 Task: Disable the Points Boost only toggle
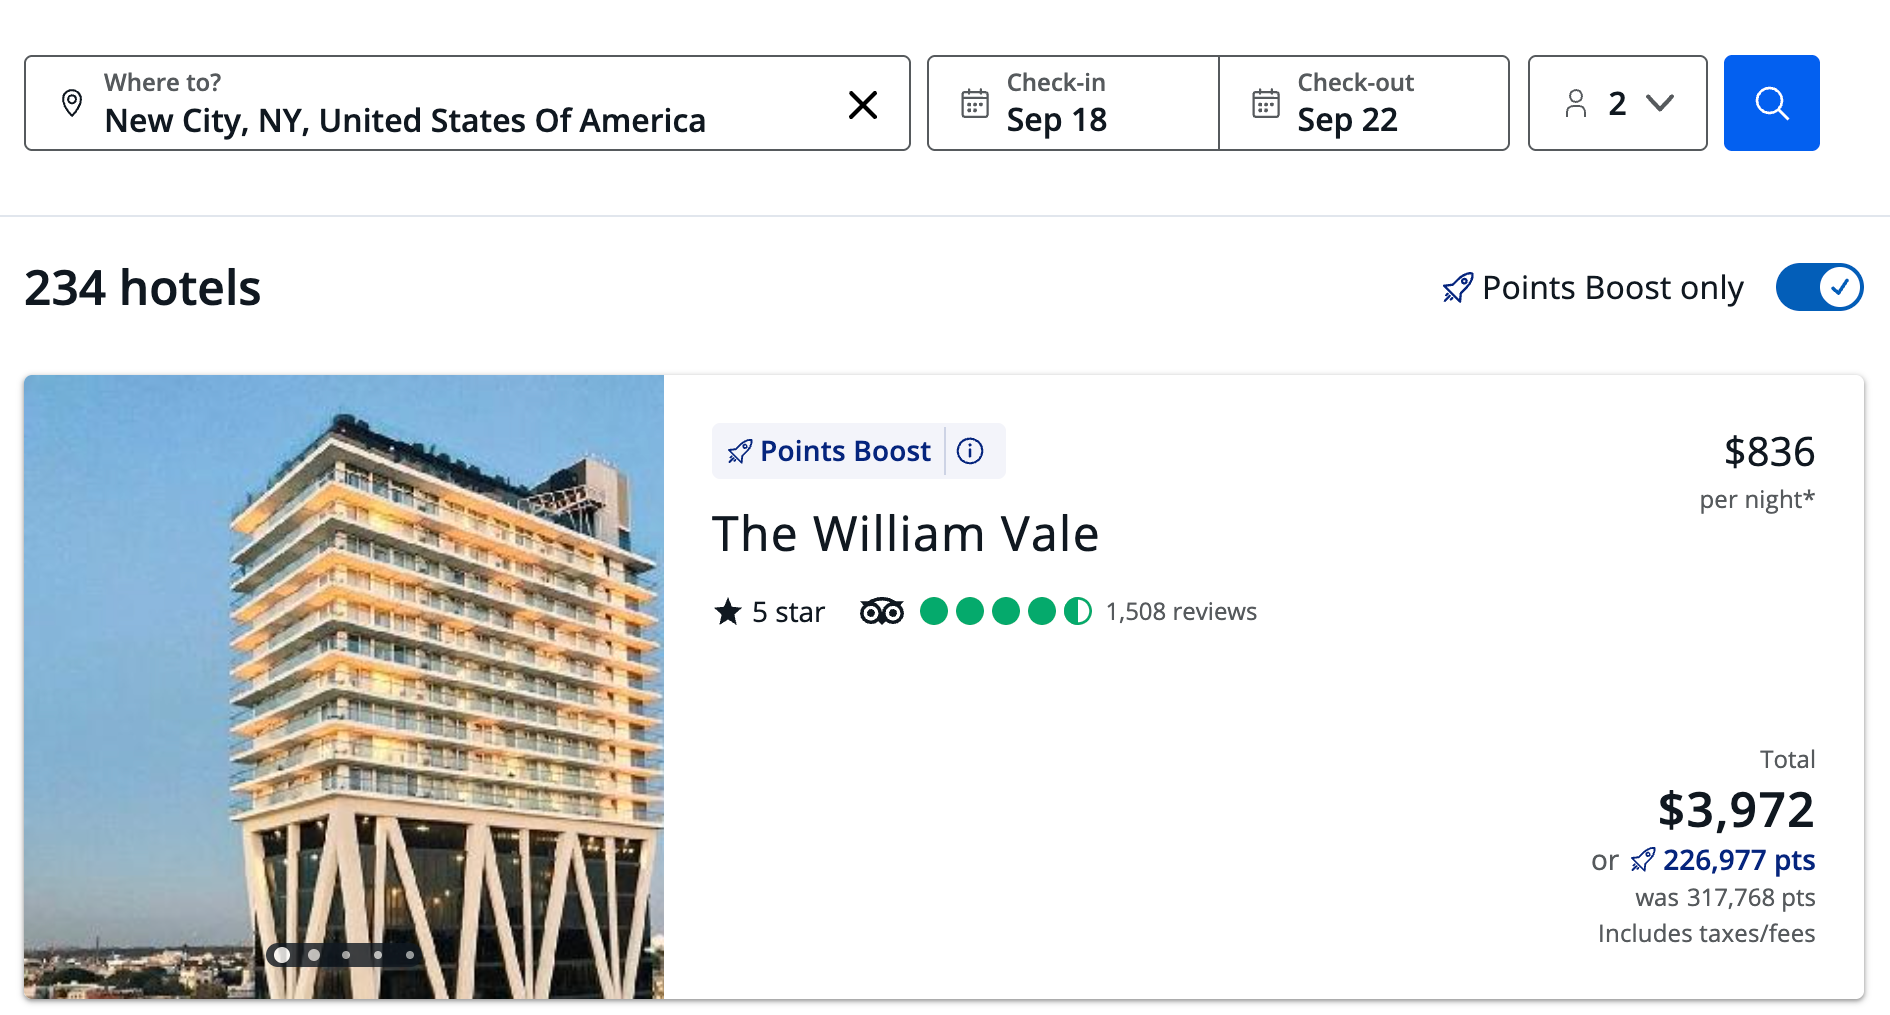coord(1819,288)
